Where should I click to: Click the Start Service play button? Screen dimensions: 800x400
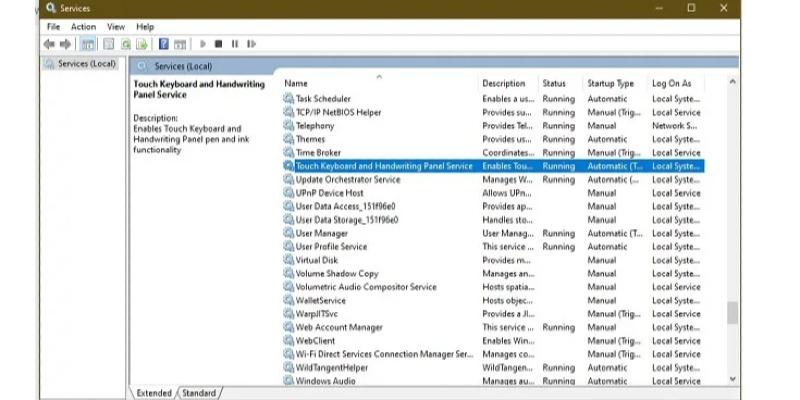coord(203,44)
